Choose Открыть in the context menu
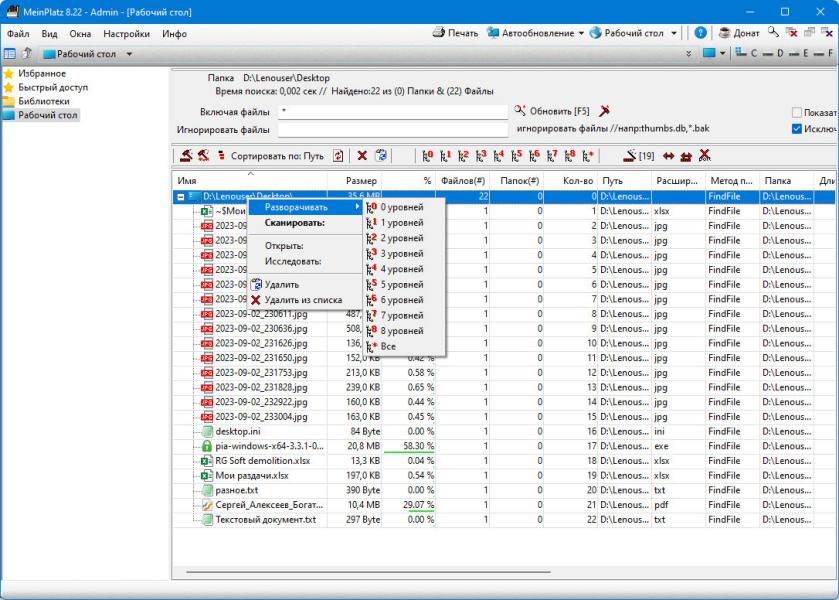 (x=306, y=246)
